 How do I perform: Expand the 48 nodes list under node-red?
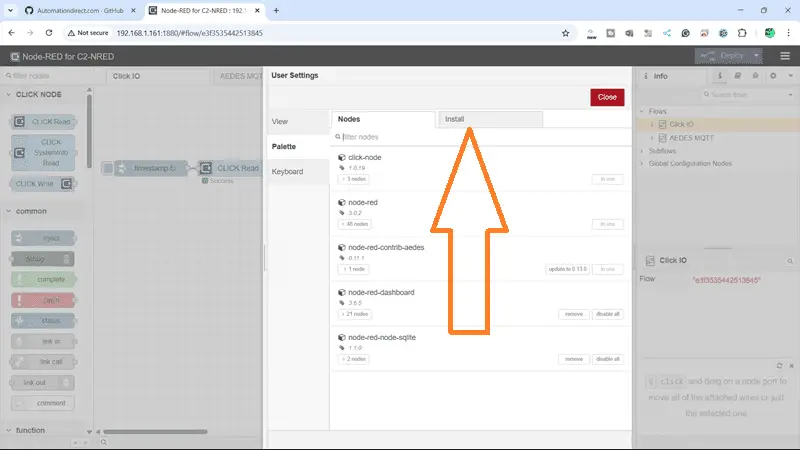(x=355, y=224)
